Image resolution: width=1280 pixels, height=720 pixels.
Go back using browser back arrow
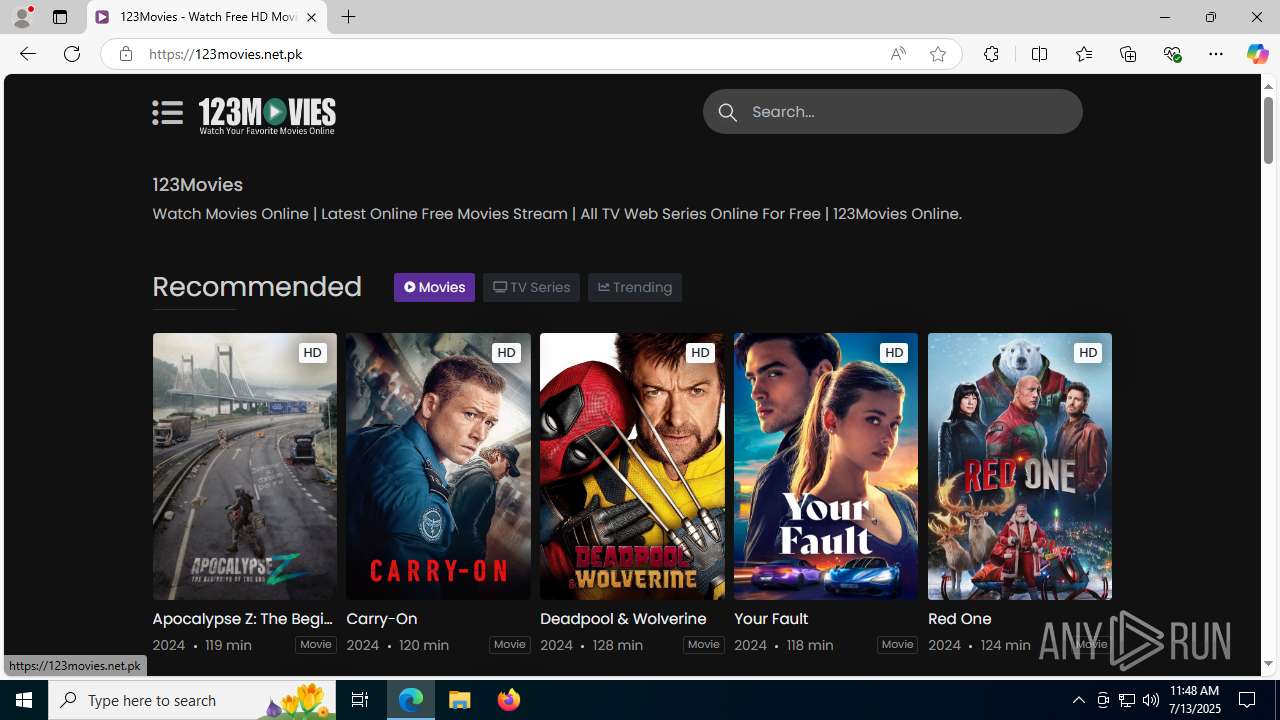[x=27, y=54]
